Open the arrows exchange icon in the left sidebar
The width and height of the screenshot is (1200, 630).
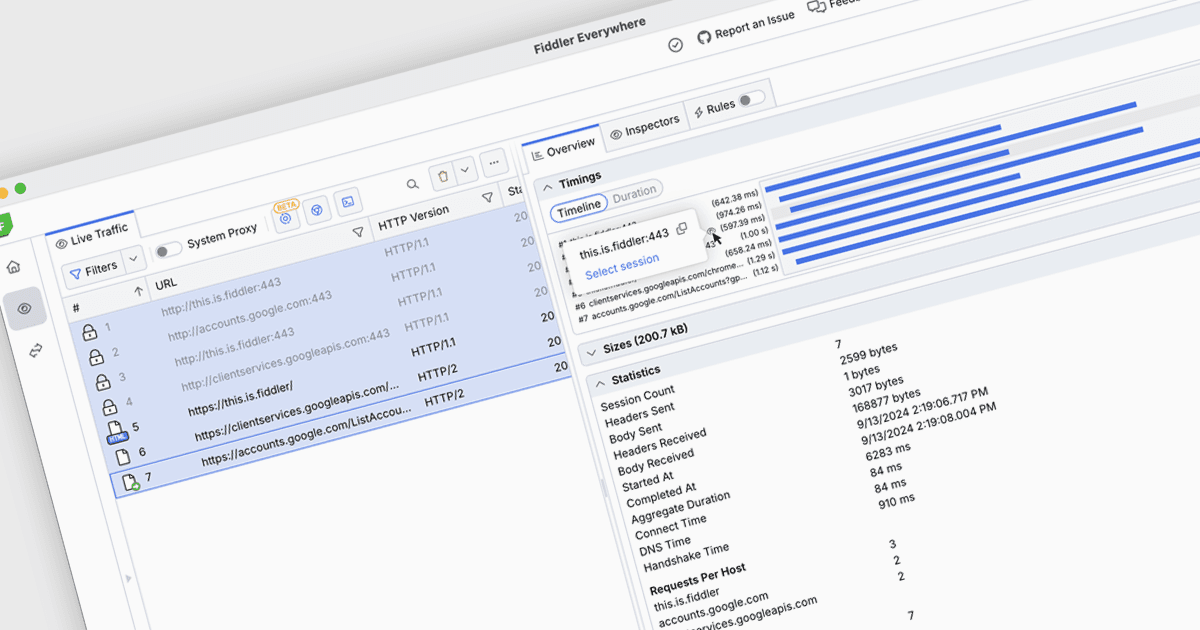click(36, 350)
